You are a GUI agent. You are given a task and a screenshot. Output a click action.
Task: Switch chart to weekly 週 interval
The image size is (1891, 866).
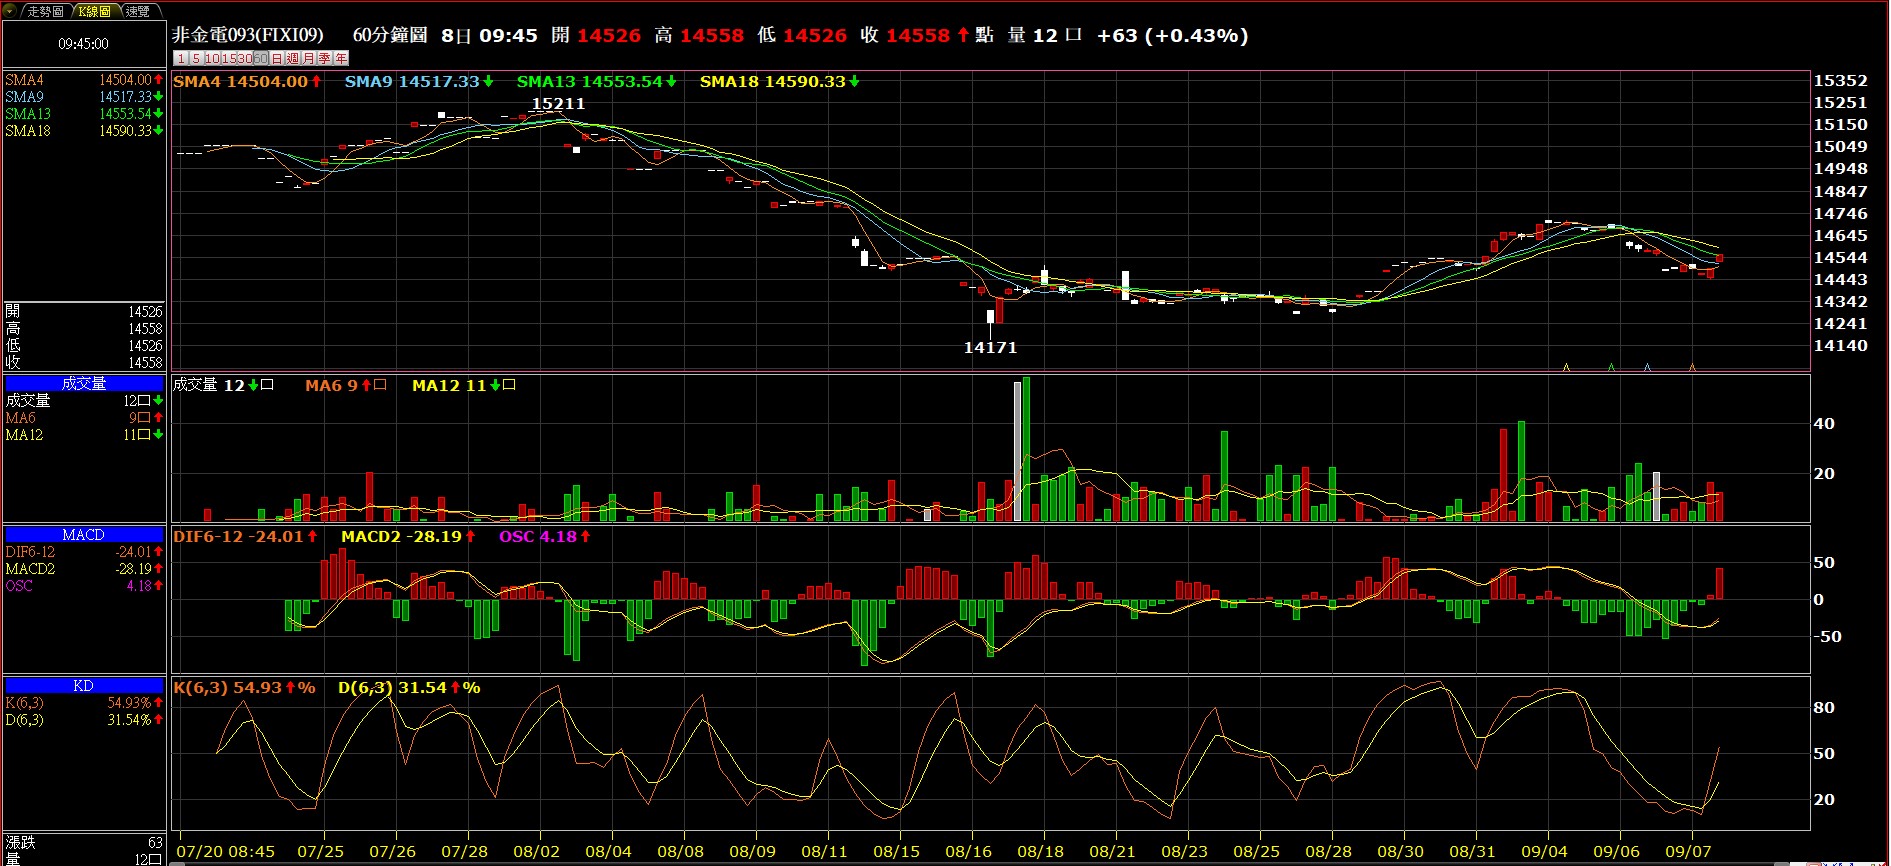point(293,58)
